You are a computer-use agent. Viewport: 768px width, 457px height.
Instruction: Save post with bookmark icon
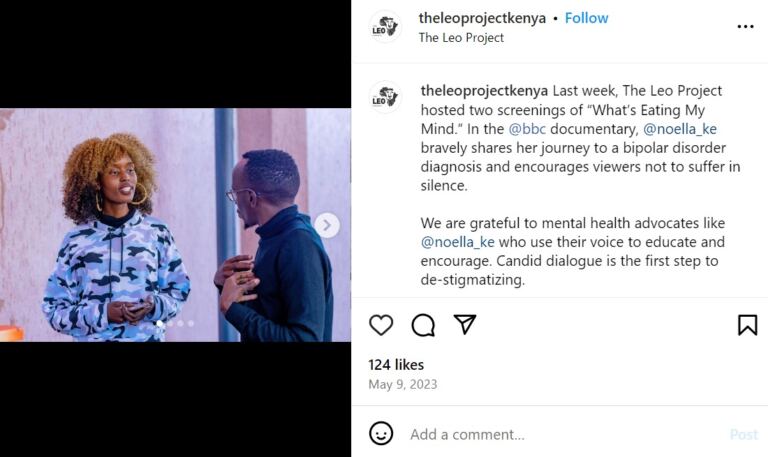tap(747, 325)
